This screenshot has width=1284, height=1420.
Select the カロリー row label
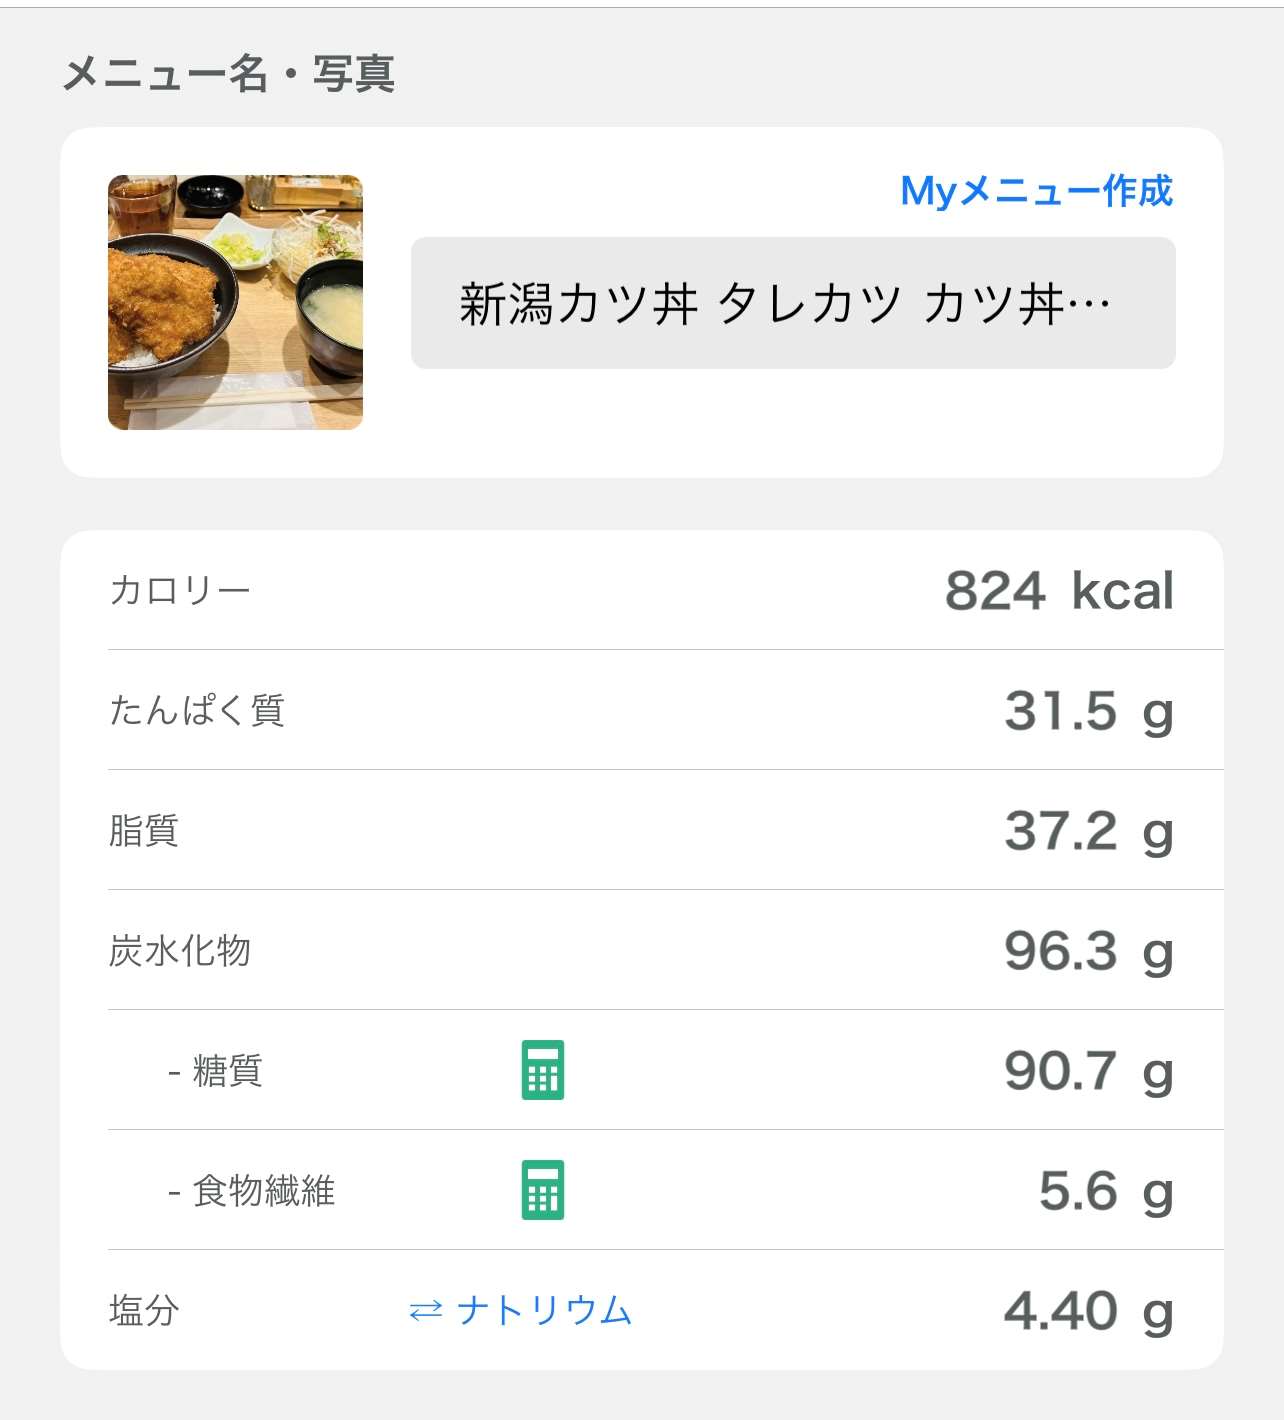[180, 590]
